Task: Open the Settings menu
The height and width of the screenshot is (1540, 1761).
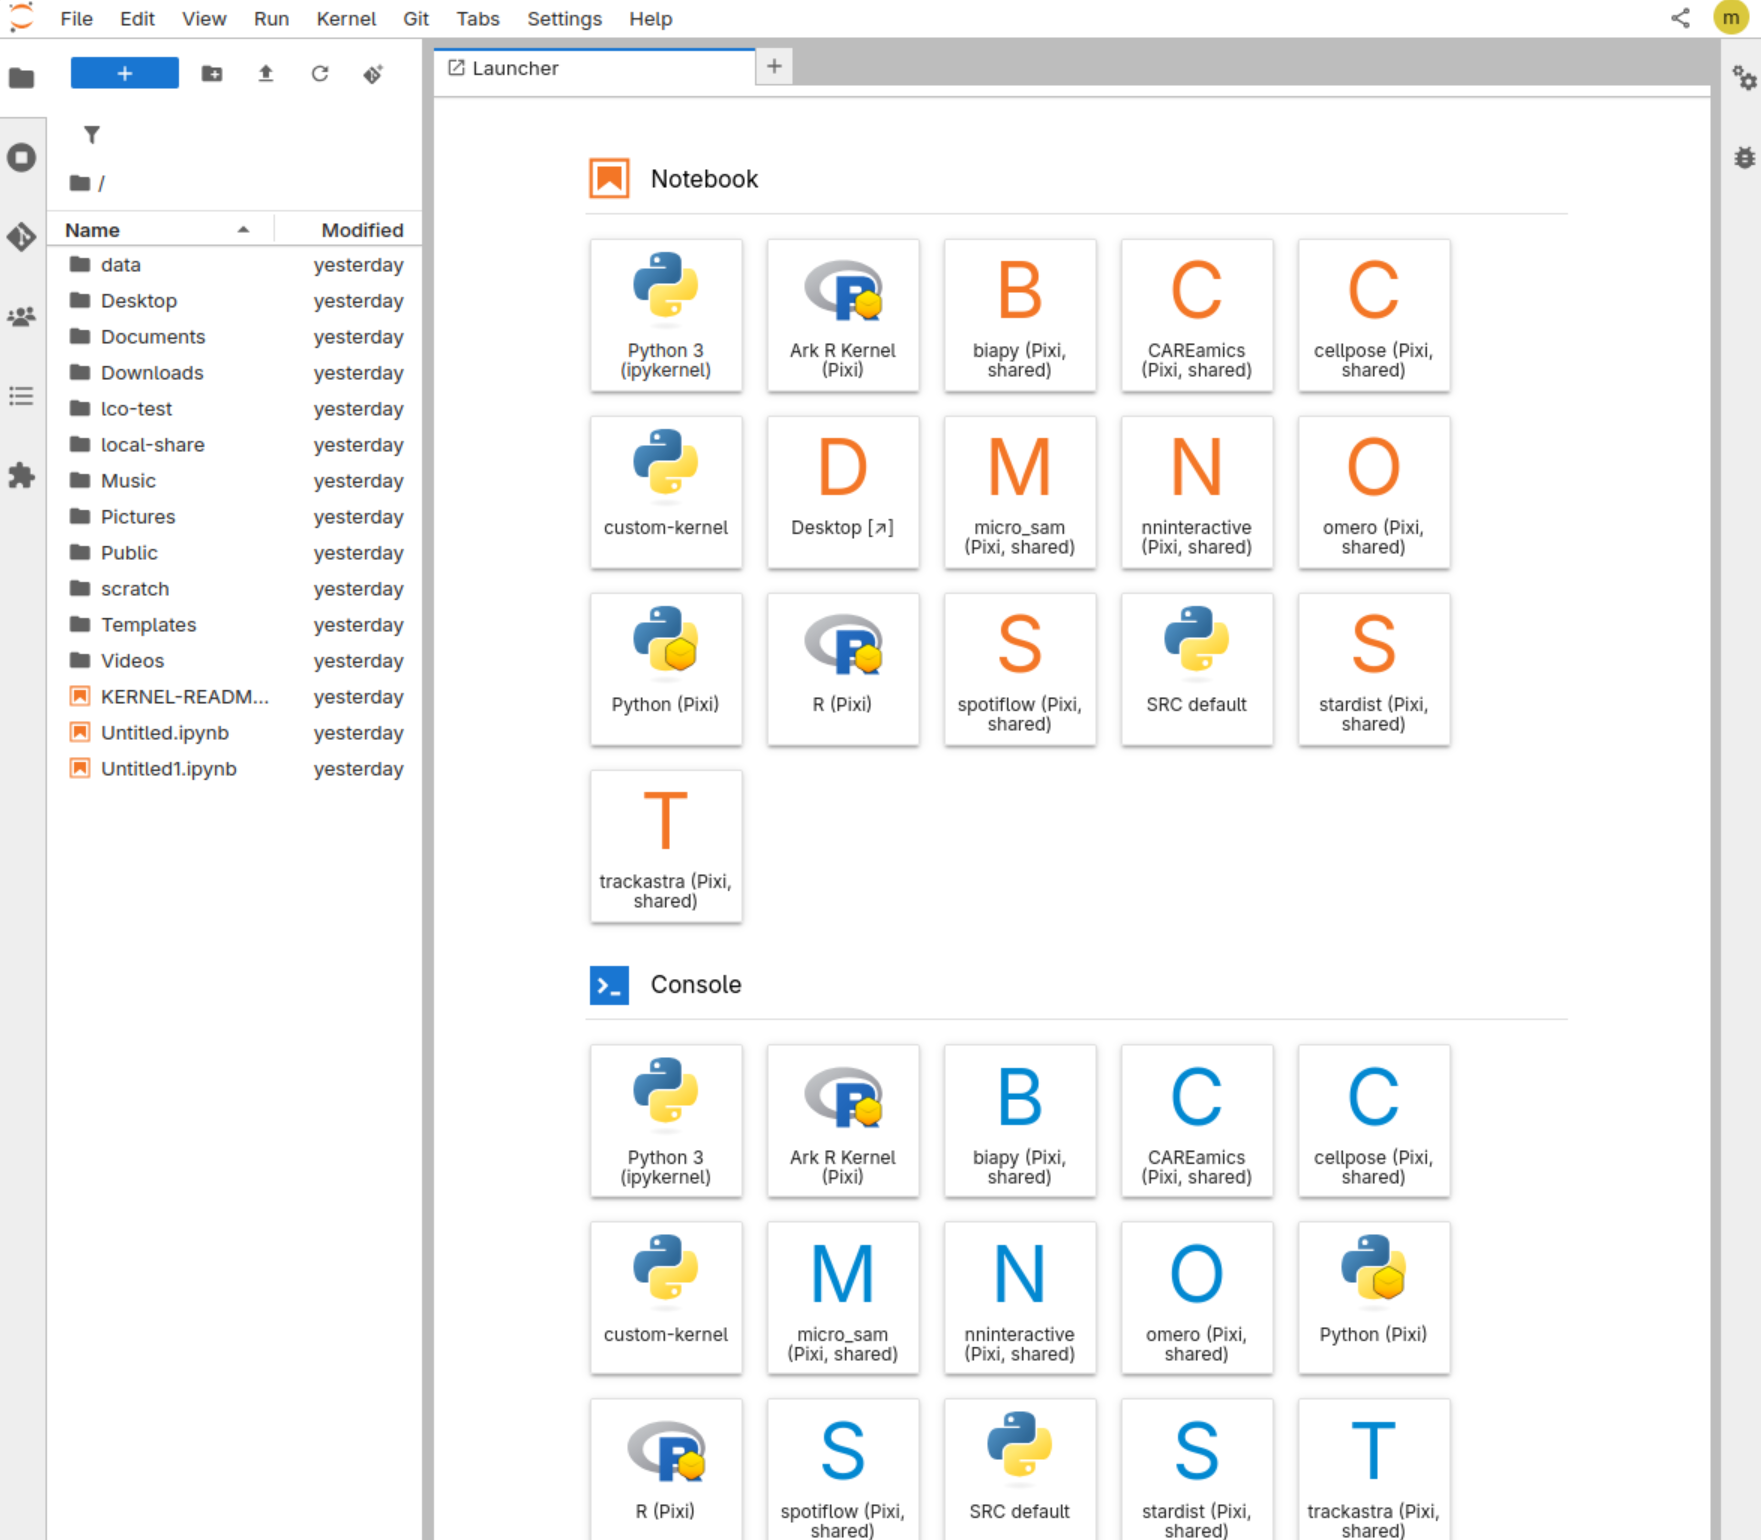Action: 564,19
